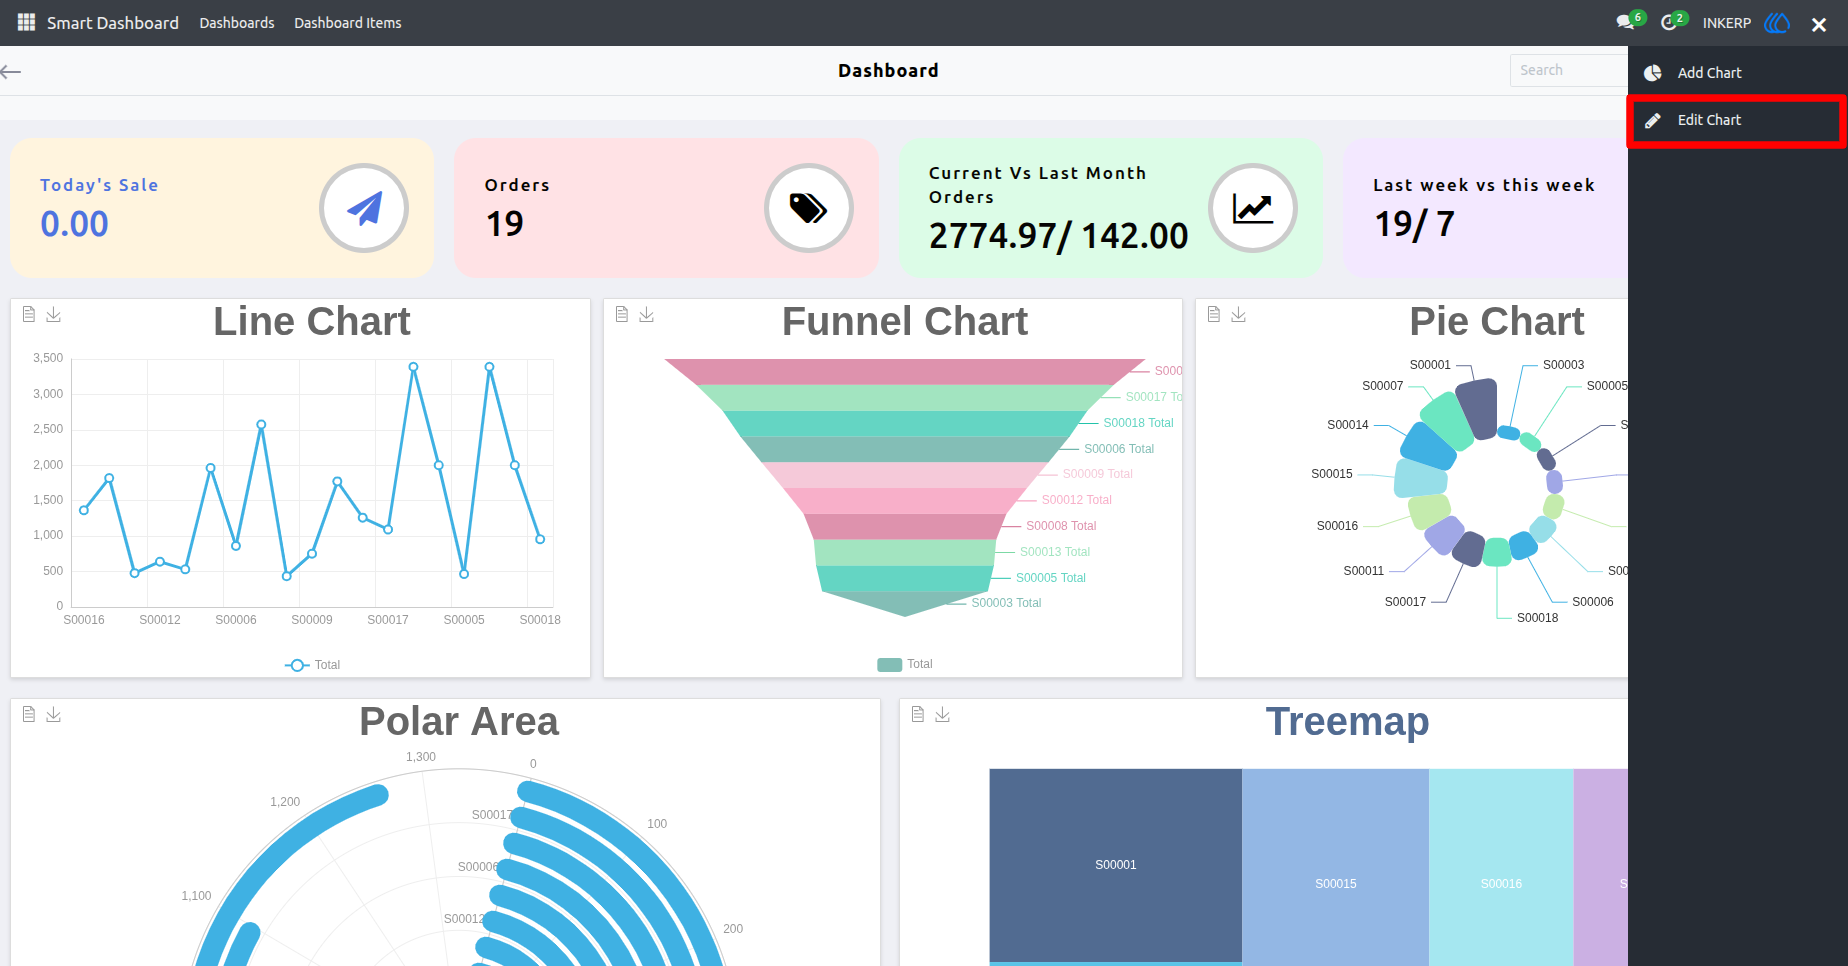This screenshot has width=1848, height=966.
Task: Click the S00018 label in the Pie Chart
Action: [x=1538, y=618]
